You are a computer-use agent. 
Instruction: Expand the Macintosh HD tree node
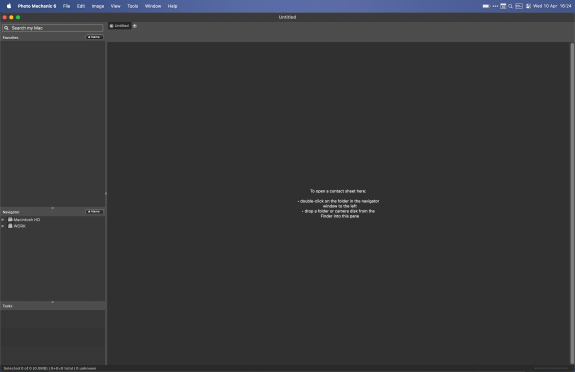[3, 220]
